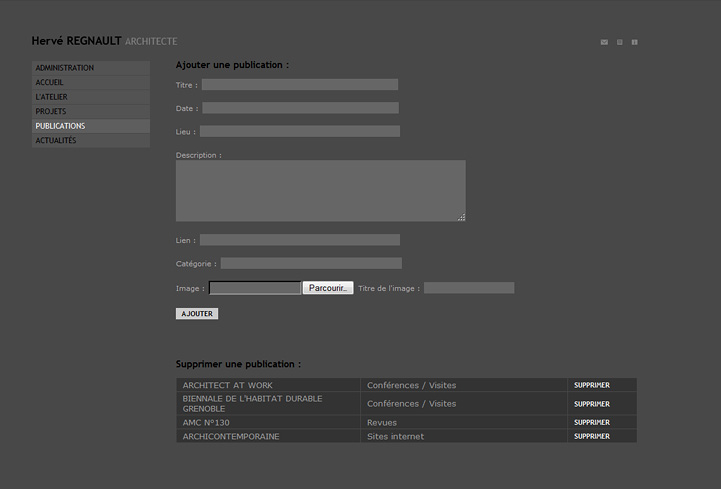Click the Hervé REGNAULT site title

76,41
